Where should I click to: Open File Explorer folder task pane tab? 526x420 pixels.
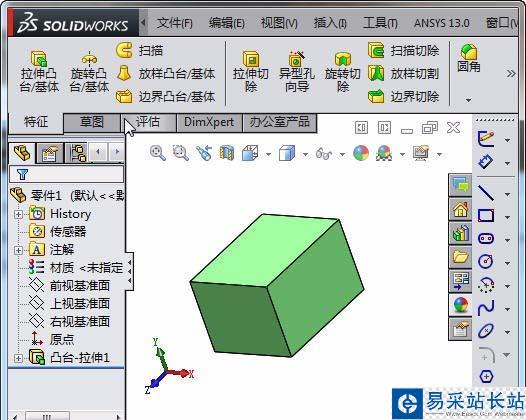pos(460,257)
